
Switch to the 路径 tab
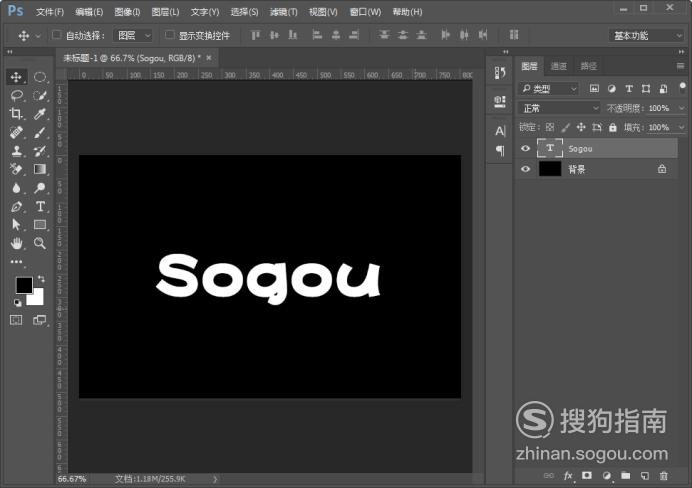[x=588, y=66]
